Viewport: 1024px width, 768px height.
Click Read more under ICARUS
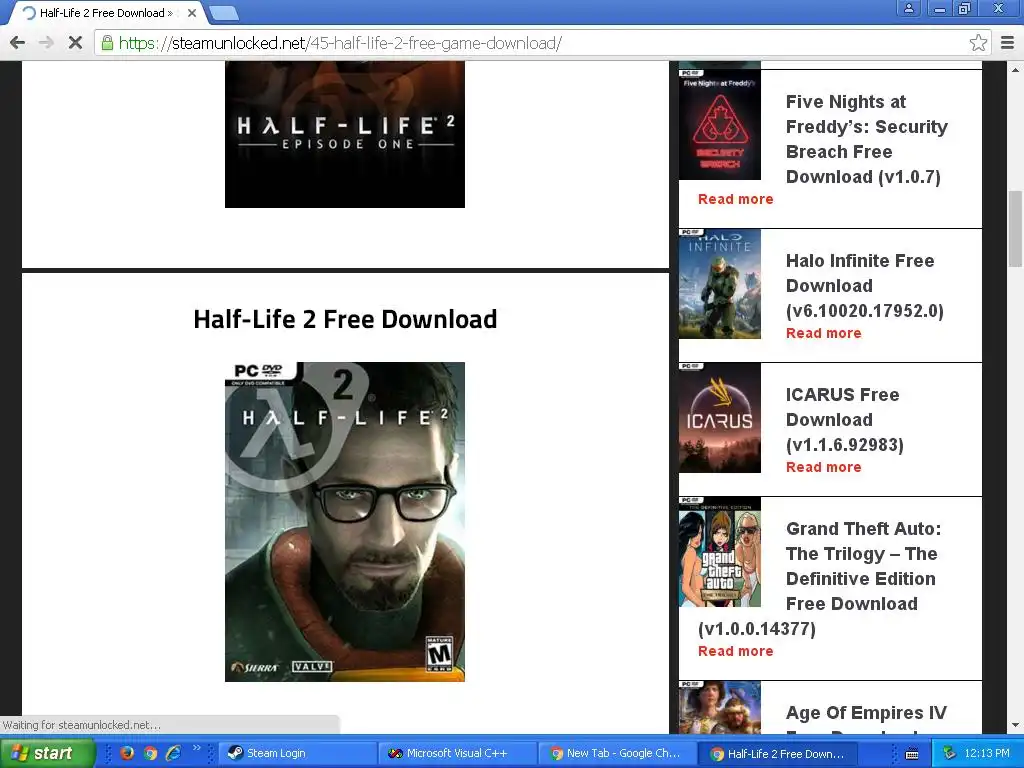(x=824, y=467)
